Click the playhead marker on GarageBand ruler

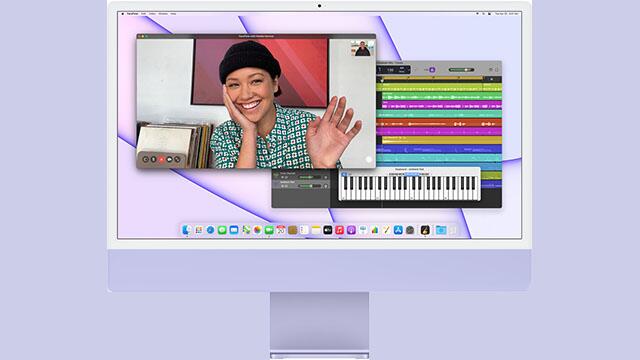[382, 80]
